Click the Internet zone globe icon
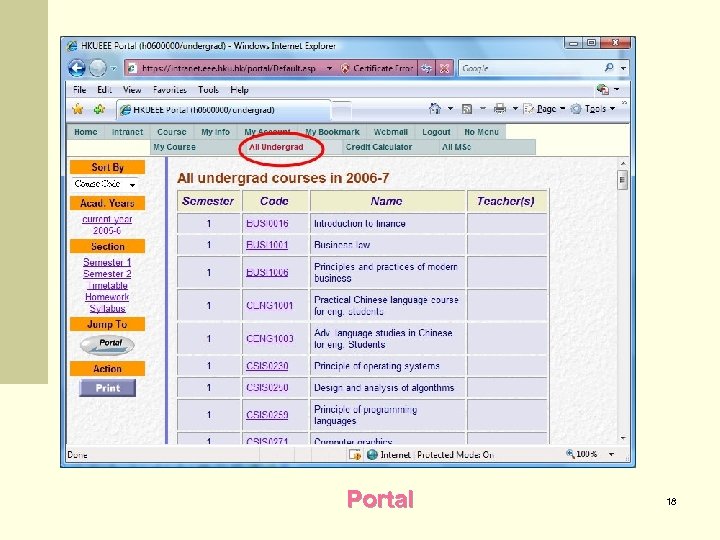The width and height of the screenshot is (720, 540). 372,455
